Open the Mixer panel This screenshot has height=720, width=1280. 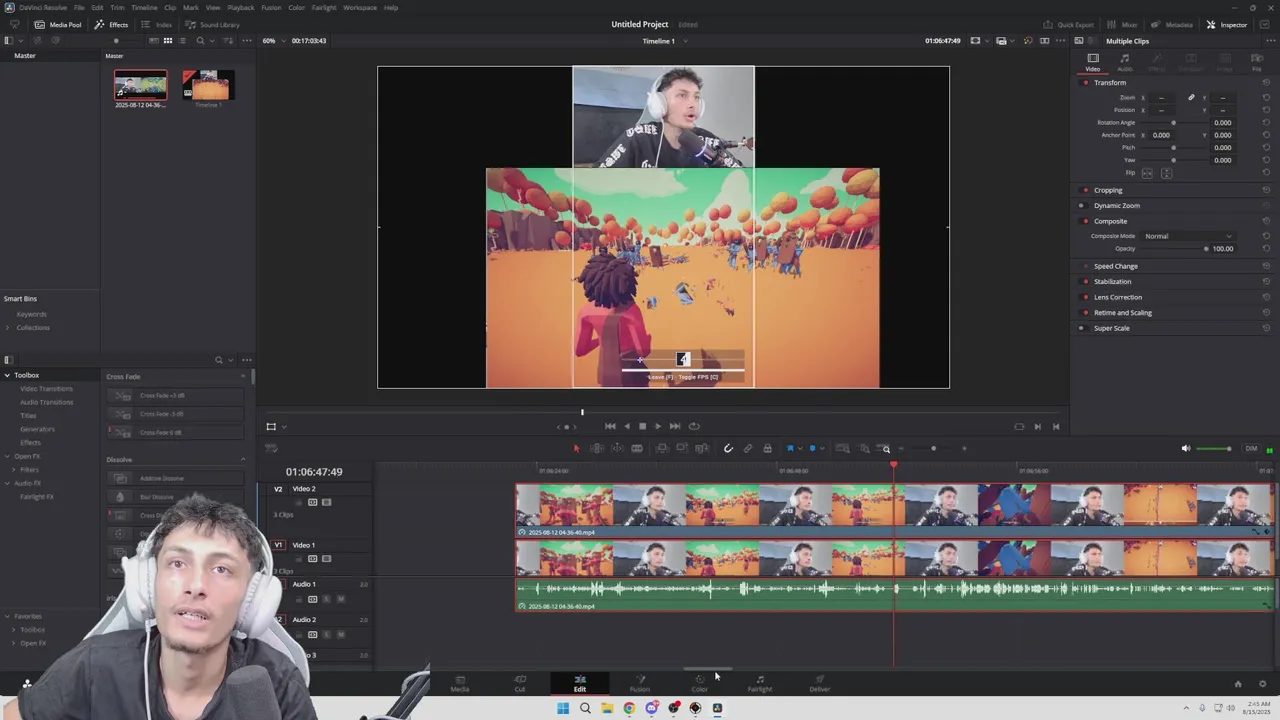pyautogui.click(x=1123, y=24)
